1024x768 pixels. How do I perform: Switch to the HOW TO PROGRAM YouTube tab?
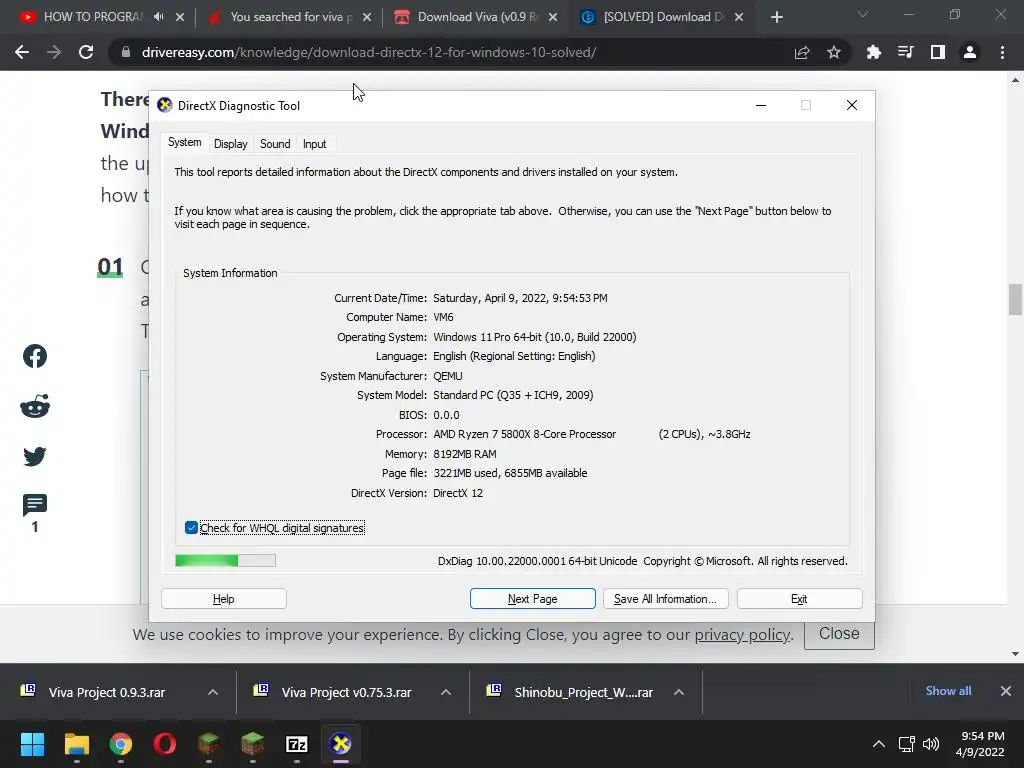[x=91, y=17]
